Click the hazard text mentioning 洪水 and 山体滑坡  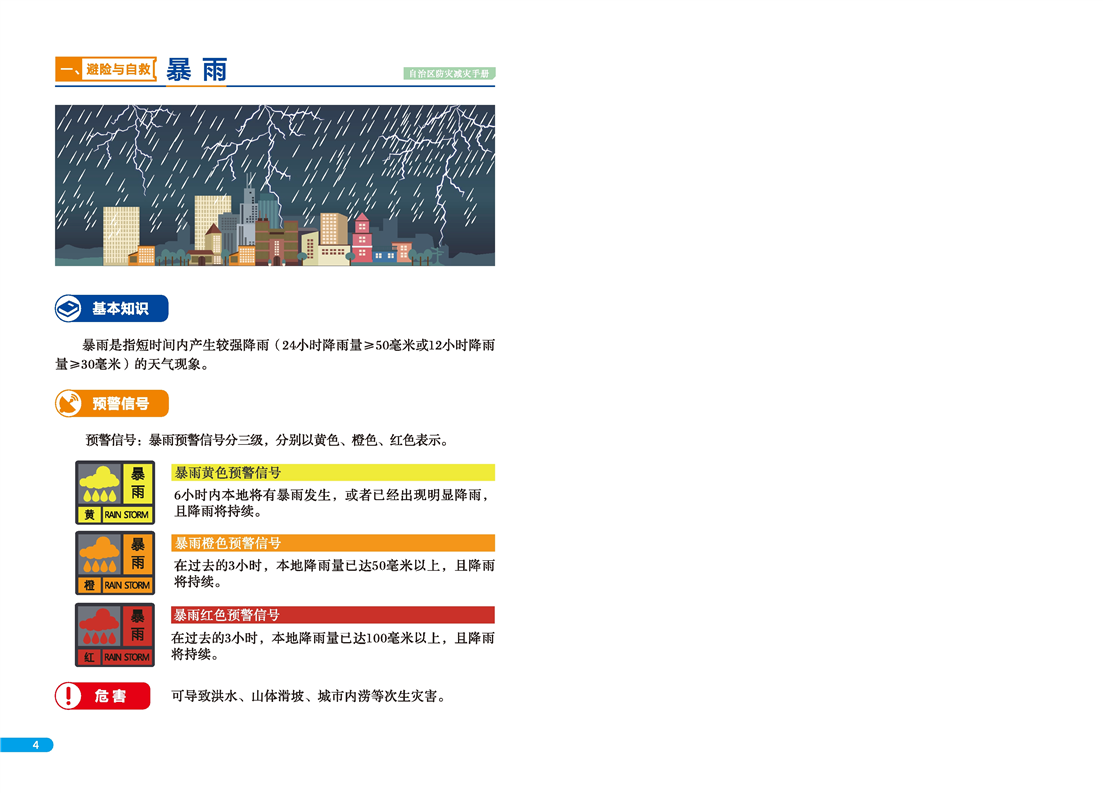[x=308, y=696]
